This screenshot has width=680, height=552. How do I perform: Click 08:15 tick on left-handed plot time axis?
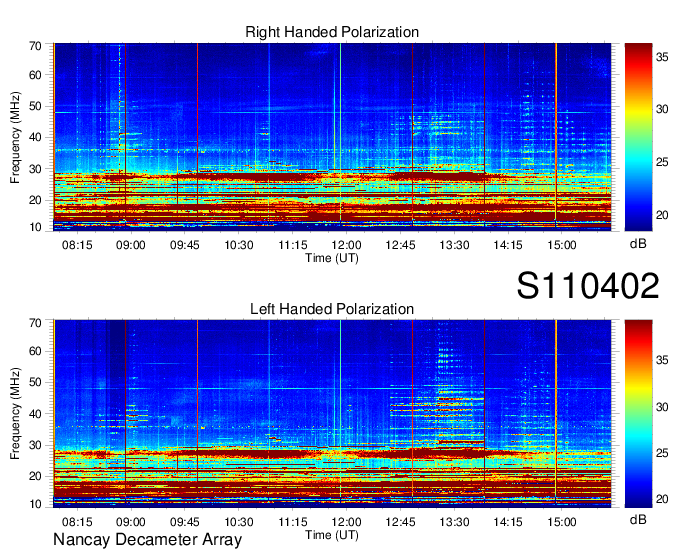point(77,522)
